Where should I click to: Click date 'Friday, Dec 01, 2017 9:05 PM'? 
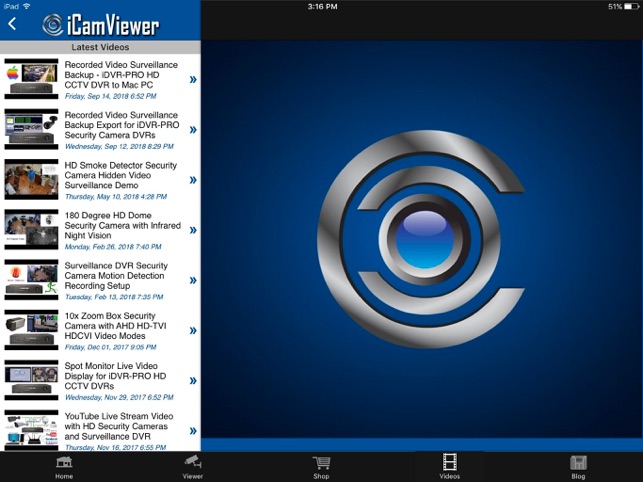click(x=110, y=347)
